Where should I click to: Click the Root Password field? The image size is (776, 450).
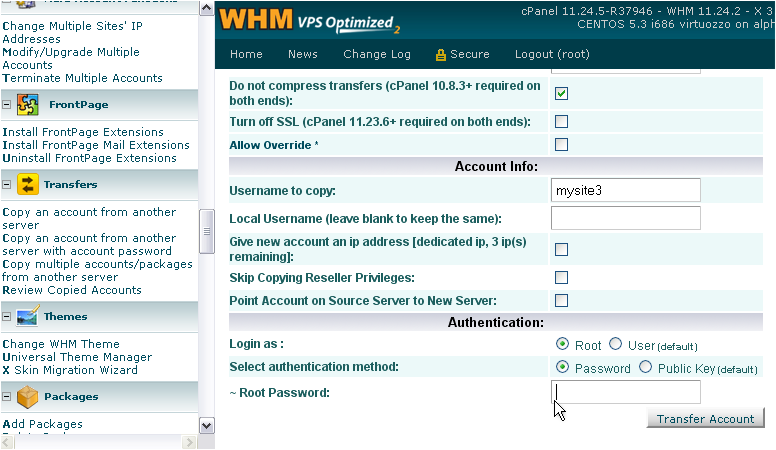(x=626, y=392)
